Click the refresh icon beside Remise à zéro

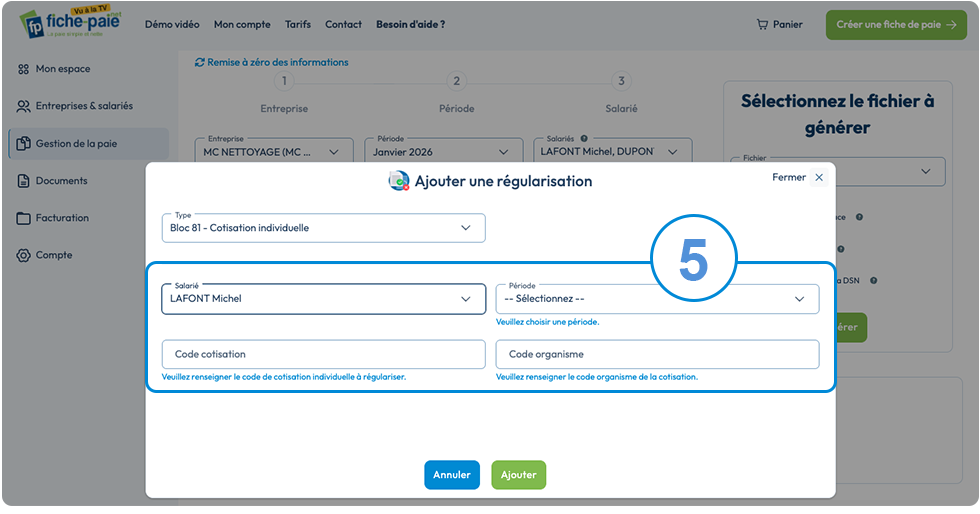199,63
